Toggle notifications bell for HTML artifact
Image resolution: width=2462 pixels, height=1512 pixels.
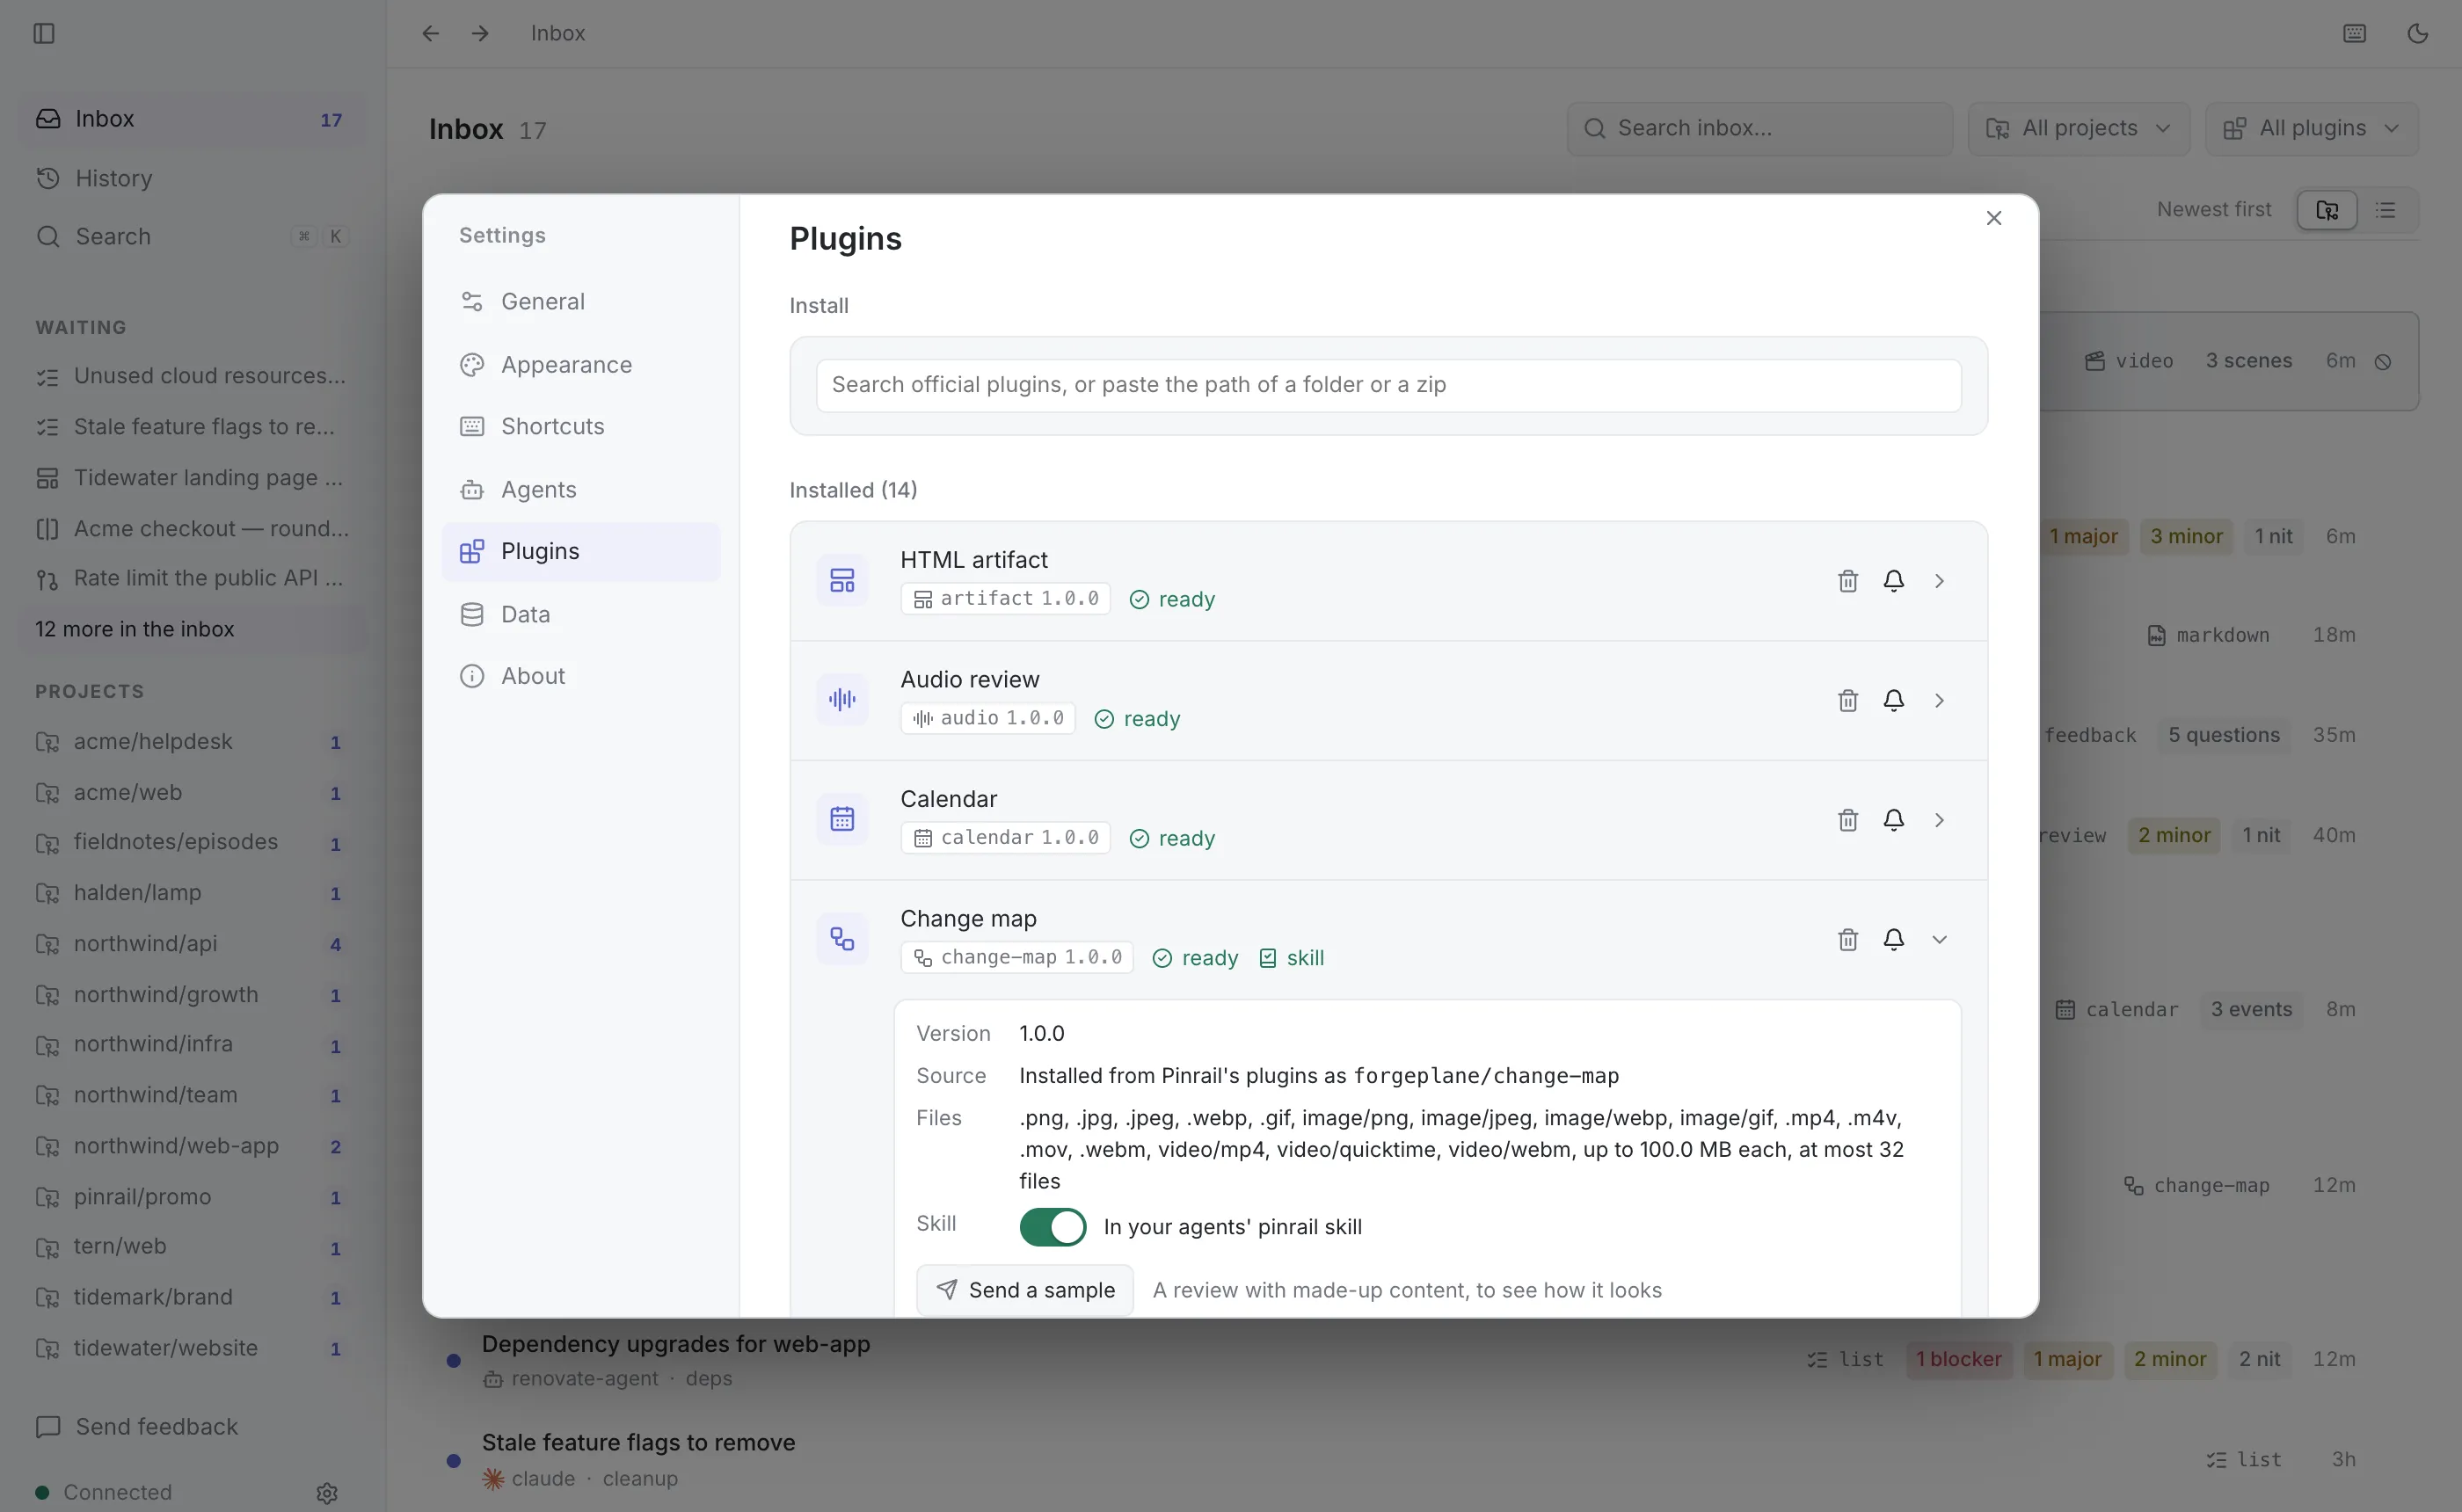[x=1893, y=581]
